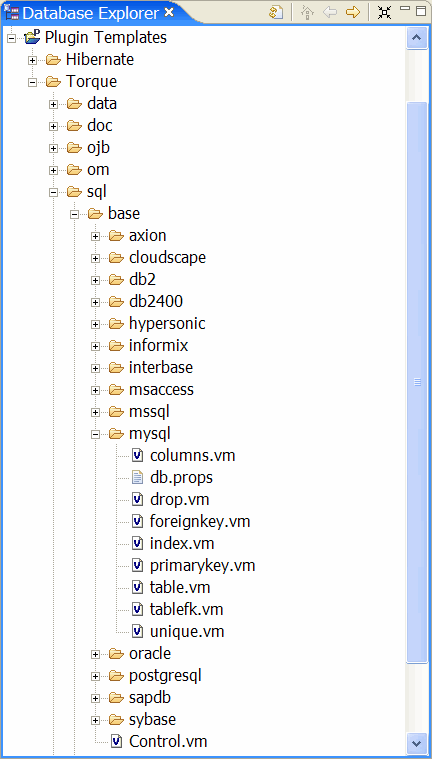Expand the oracle folder
Viewport: 432px width, 759px height.
(95, 654)
